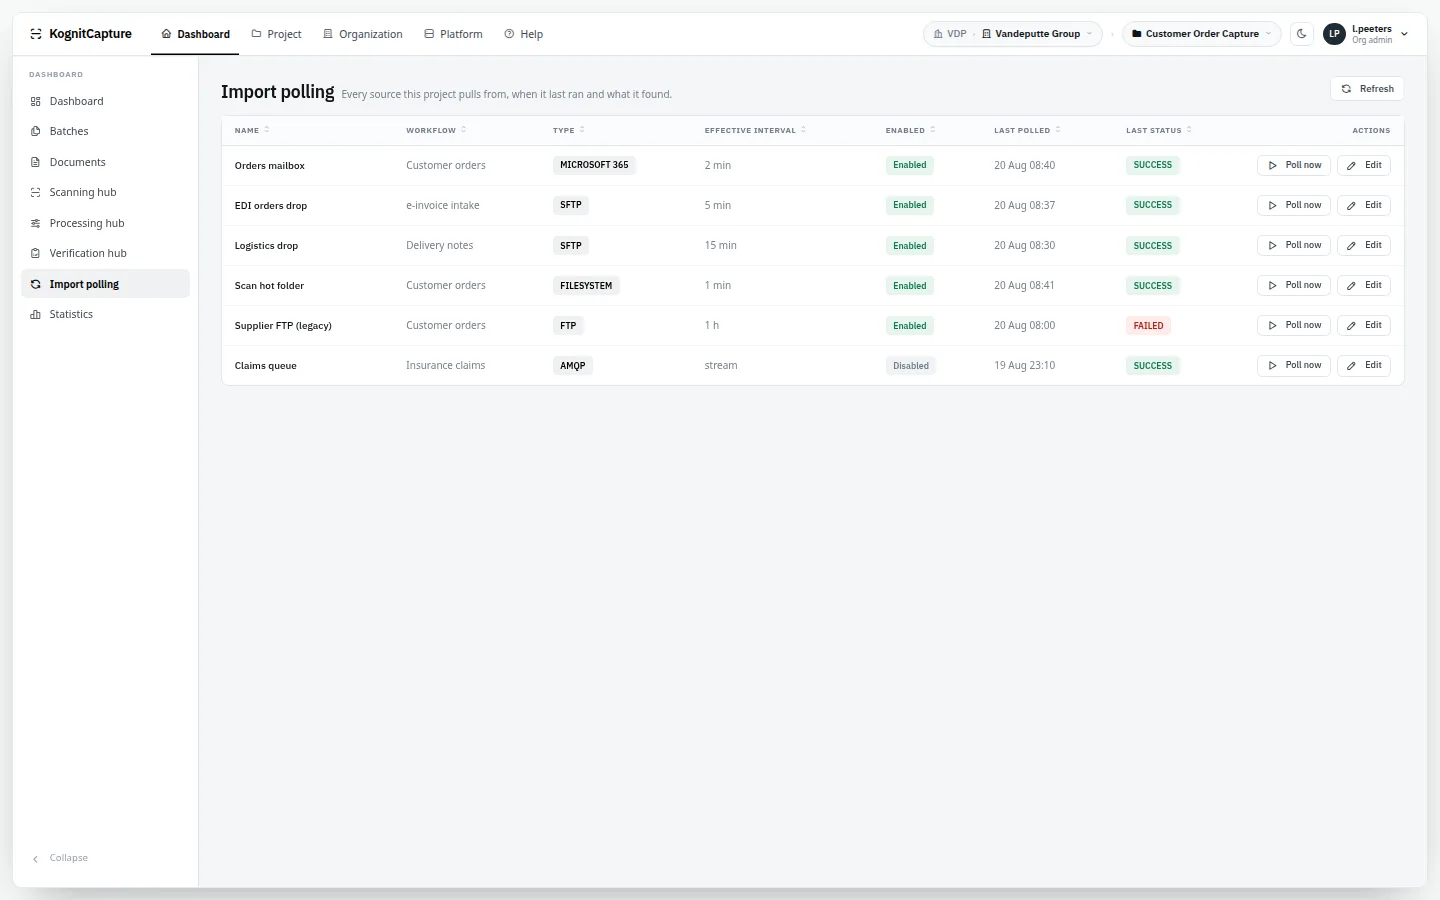The image size is (1440, 900).
Task: Poll now for Orders mailbox
Action: pos(1294,165)
